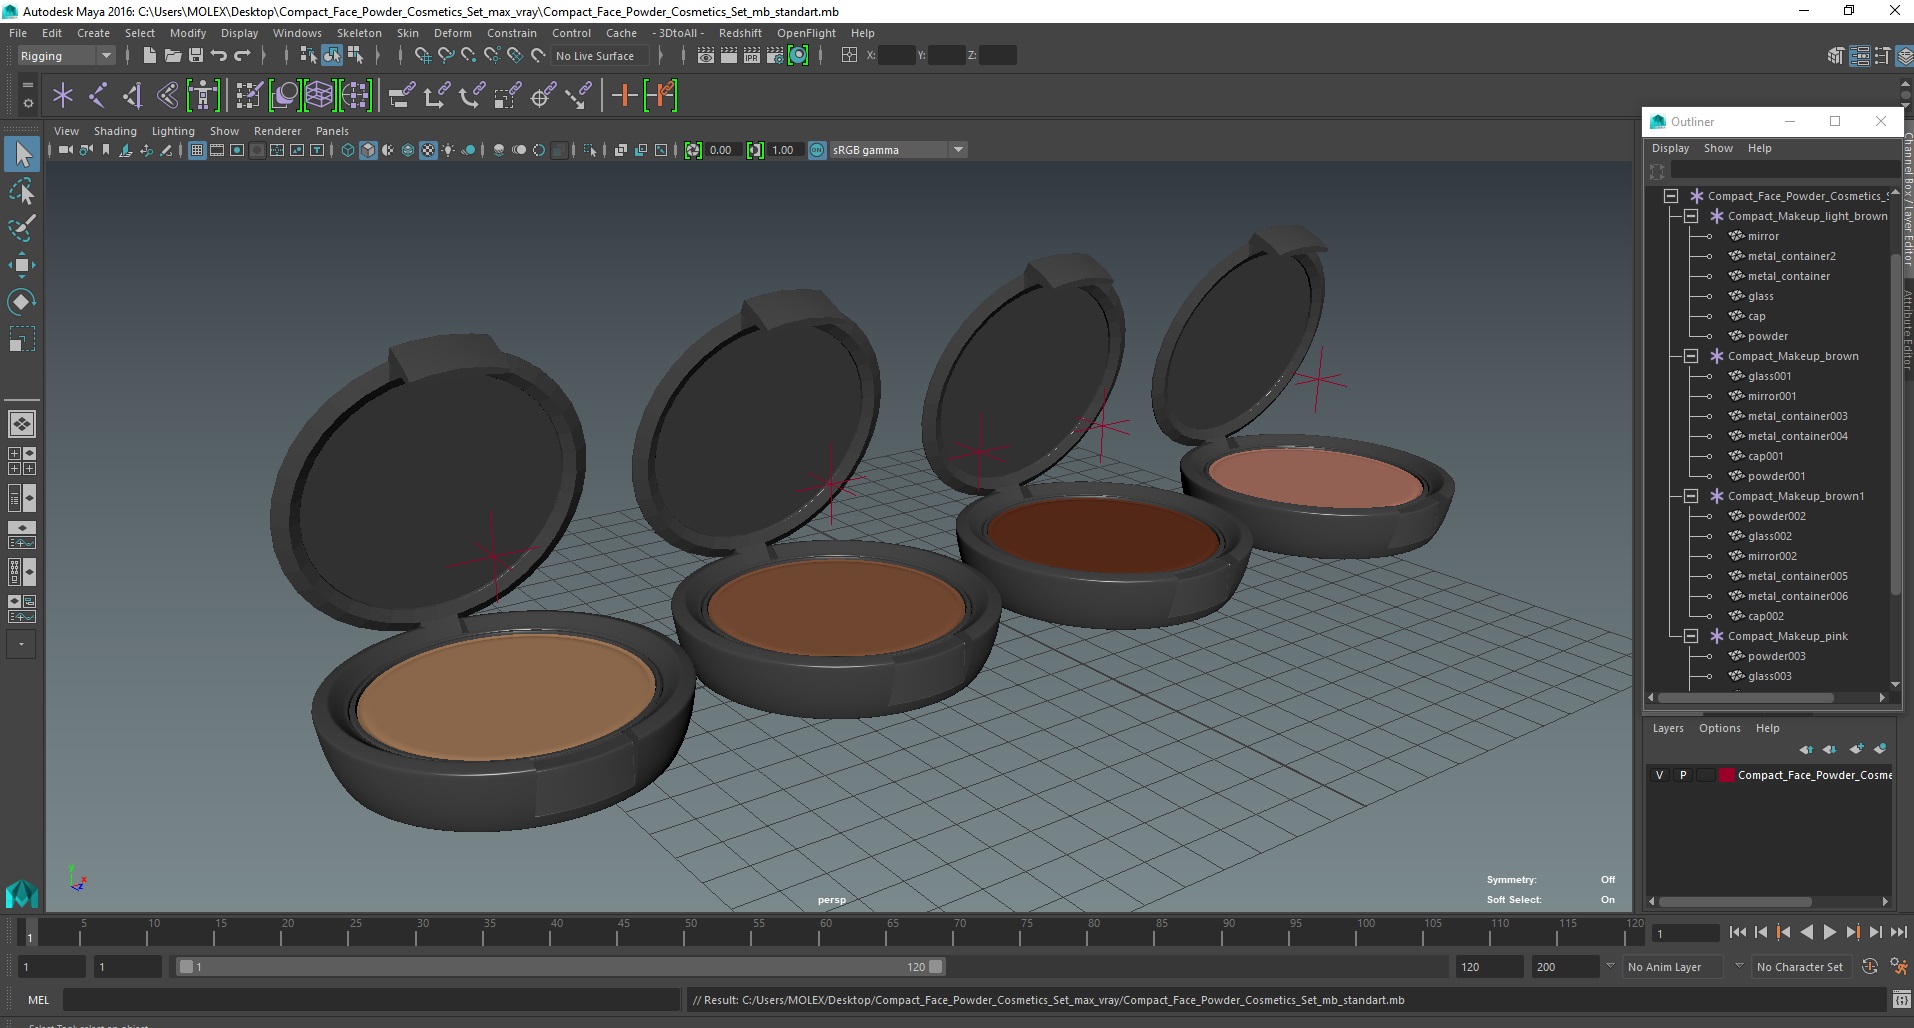Viewport: 1914px width, 1028px height.
Task: Activate the Scale tool in toolbox
Action: pos(22,339)
